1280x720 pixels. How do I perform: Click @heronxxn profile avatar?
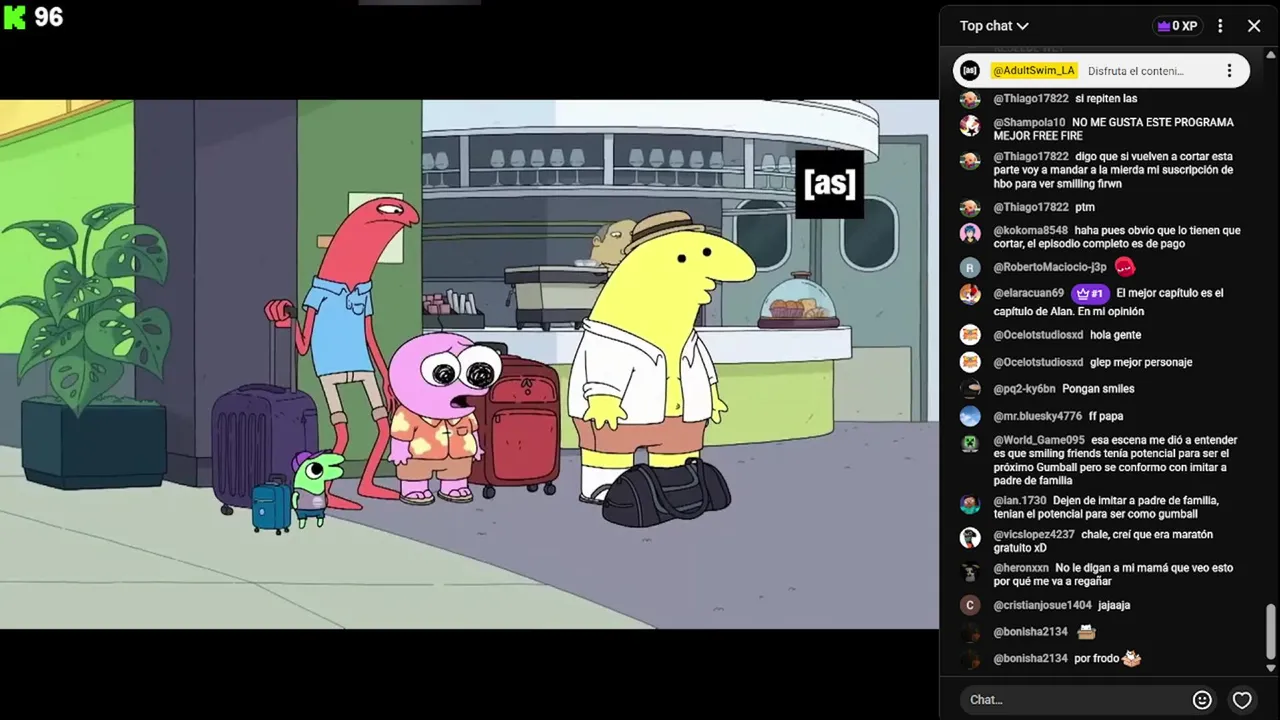[970, 571]
